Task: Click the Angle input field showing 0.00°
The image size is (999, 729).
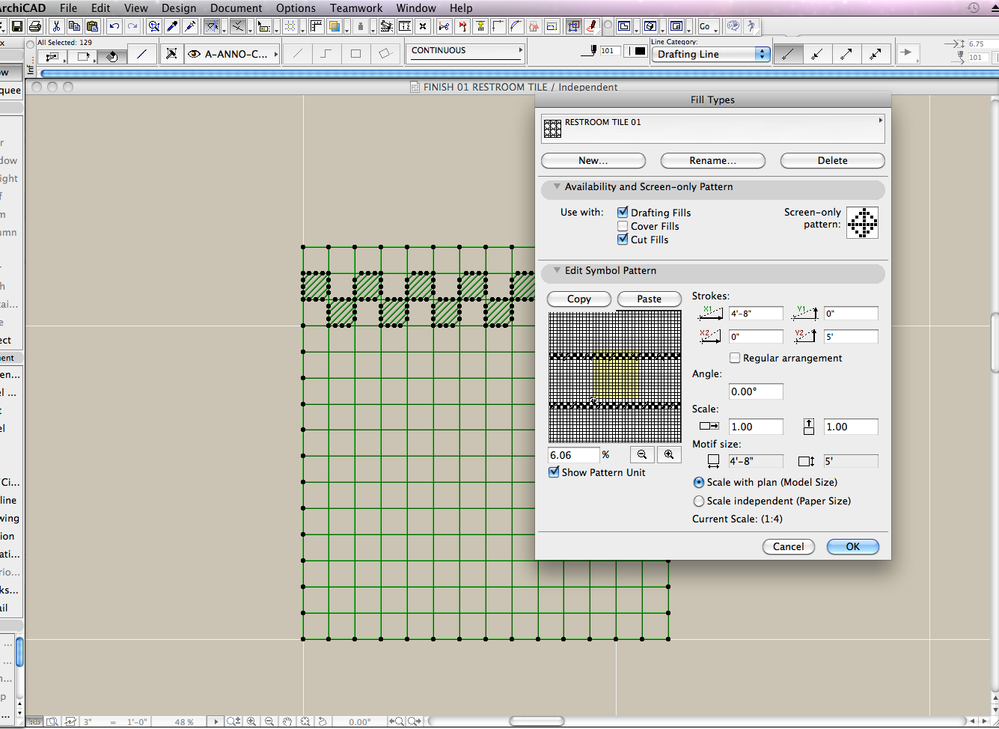Action: click(755, 391)
